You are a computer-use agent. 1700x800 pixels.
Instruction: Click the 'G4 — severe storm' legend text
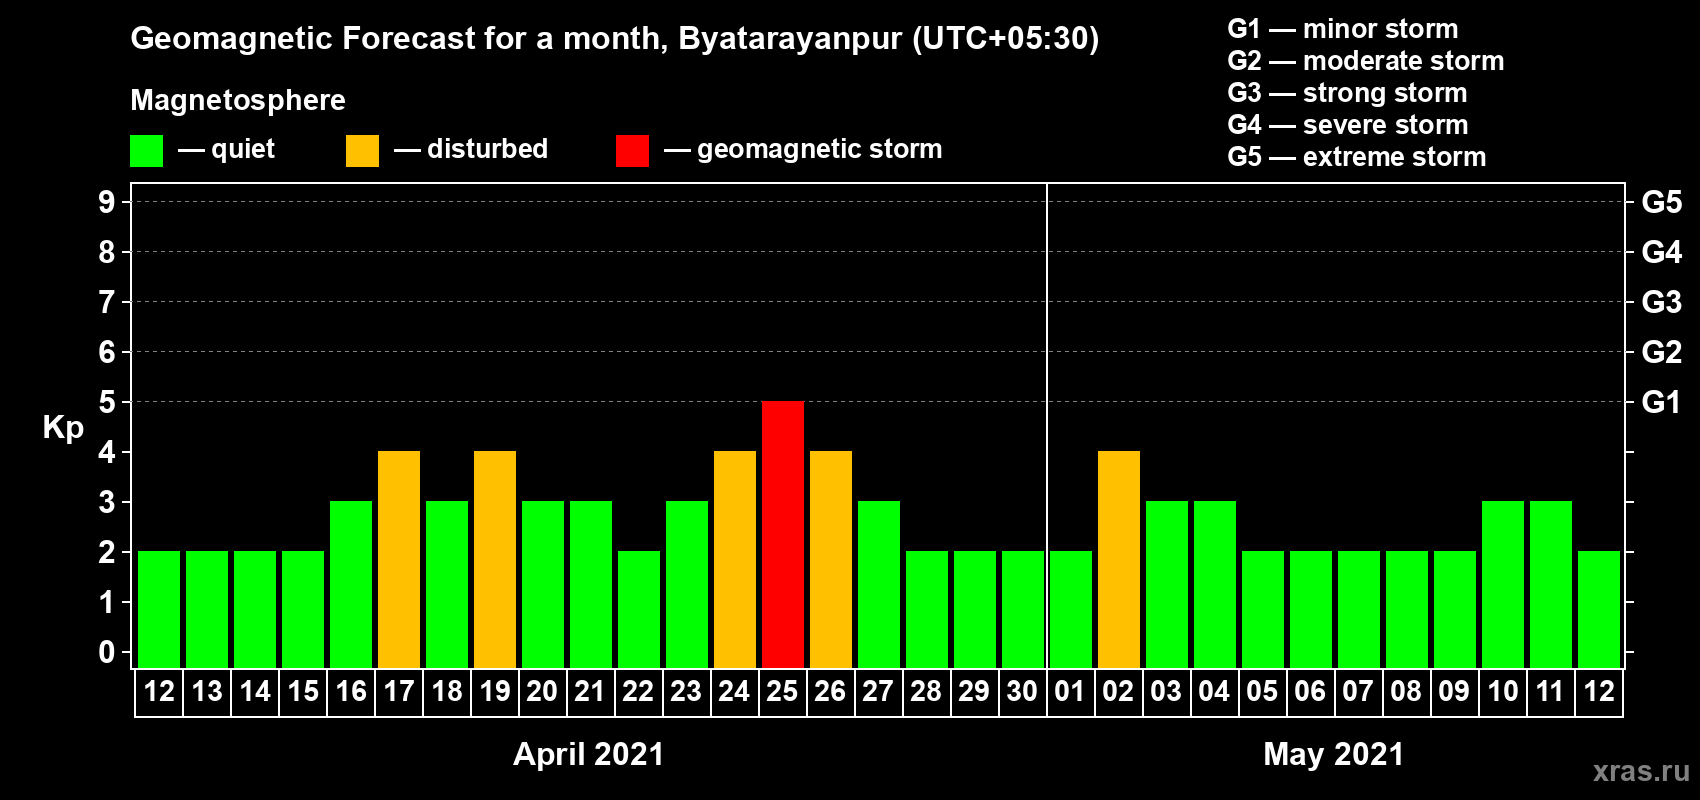point(1348,125)
